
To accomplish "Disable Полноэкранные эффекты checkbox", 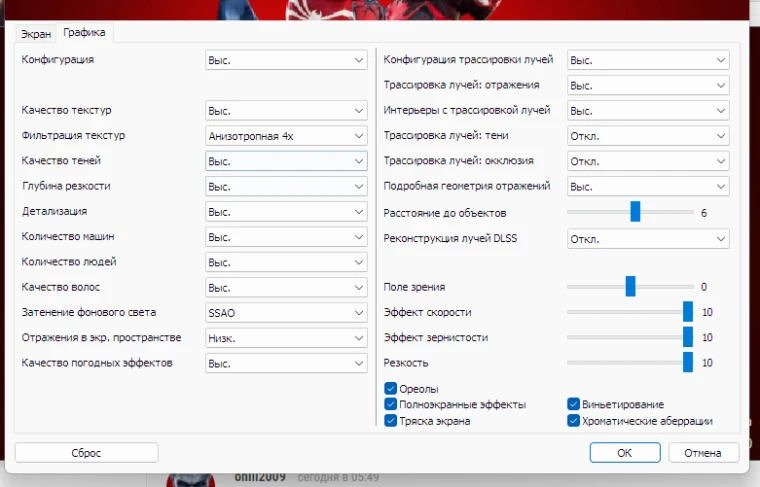I will [x=391, y=404].
